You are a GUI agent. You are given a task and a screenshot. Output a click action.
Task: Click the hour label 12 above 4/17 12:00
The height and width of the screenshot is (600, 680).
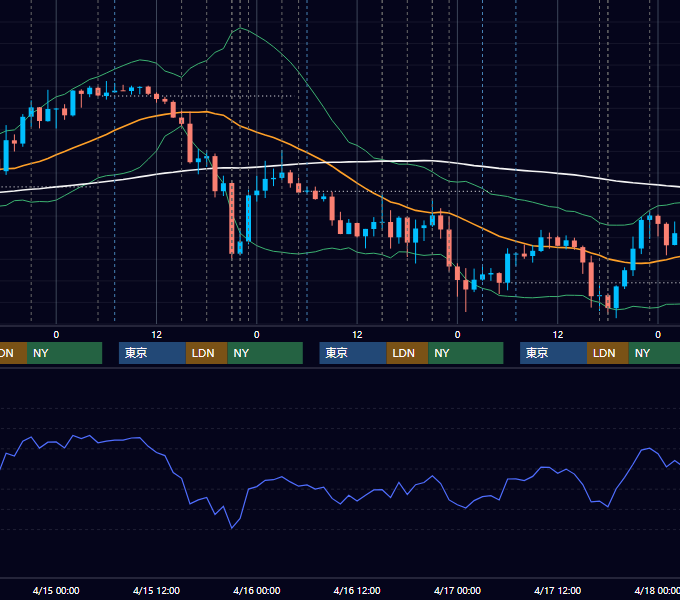558,335
